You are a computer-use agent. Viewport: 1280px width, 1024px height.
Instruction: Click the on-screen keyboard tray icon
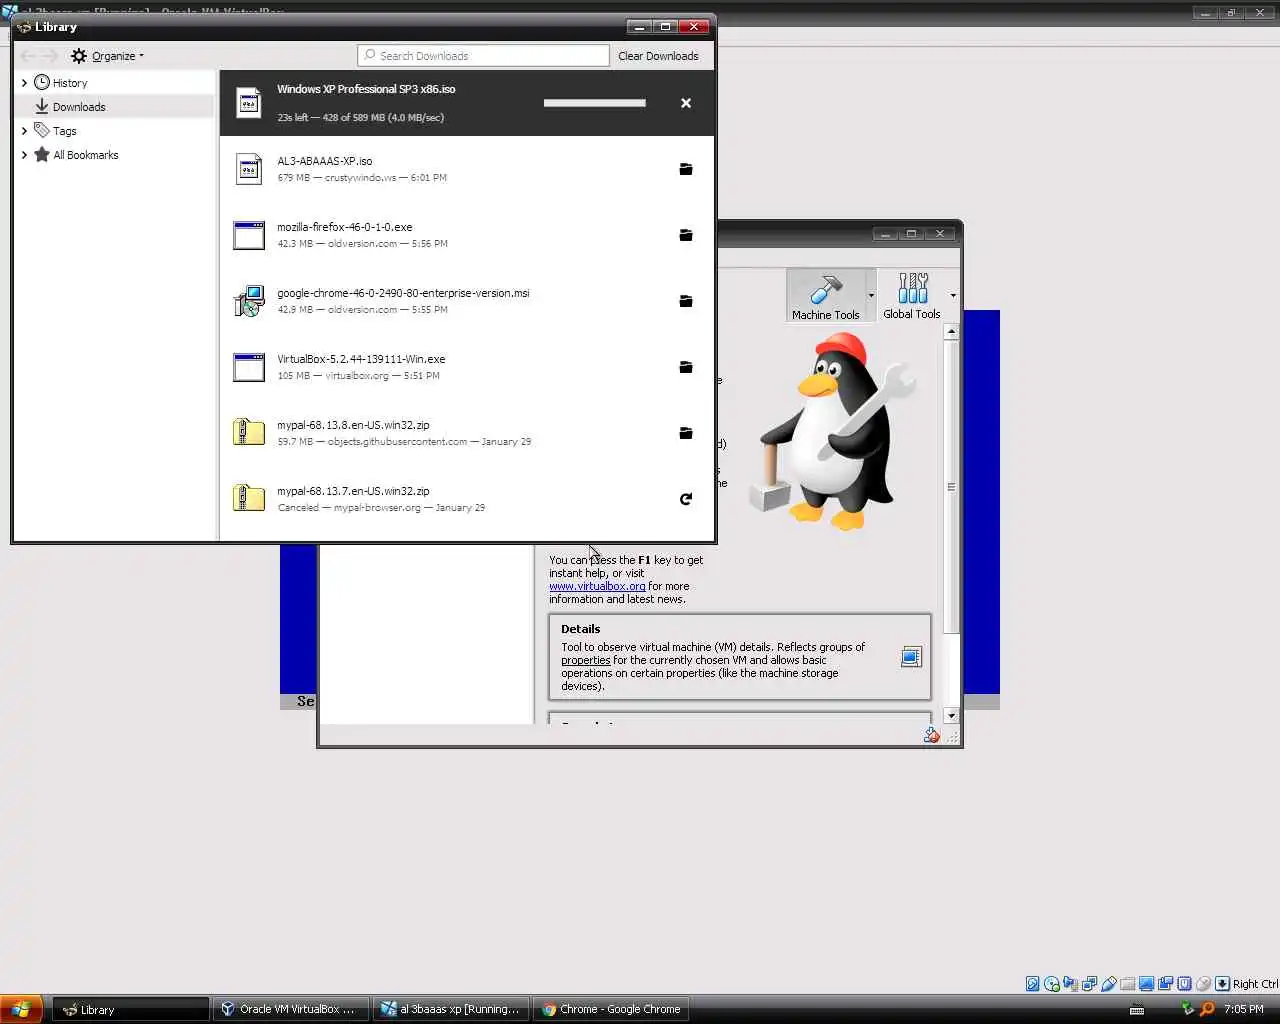coord(1137,1010)
